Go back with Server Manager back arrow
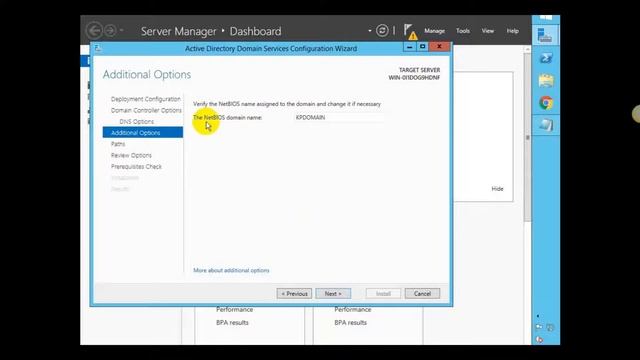The width and height of the screenshot is (640, 360). 95,31
